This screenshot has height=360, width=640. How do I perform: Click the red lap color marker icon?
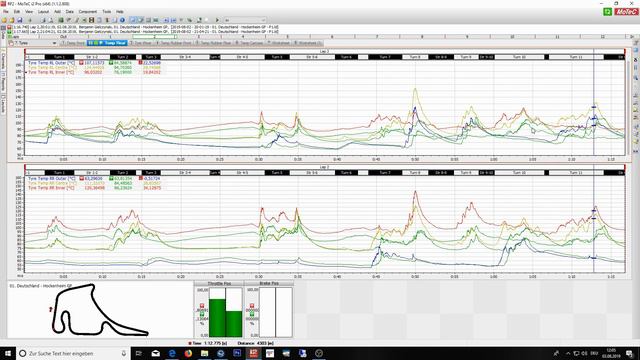pyautogui.click(x=9, y=27)
